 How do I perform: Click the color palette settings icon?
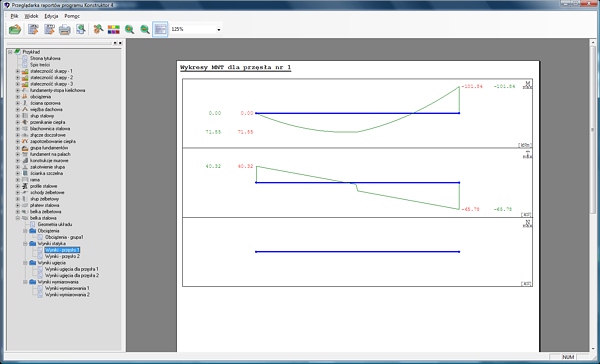[114, 29]
